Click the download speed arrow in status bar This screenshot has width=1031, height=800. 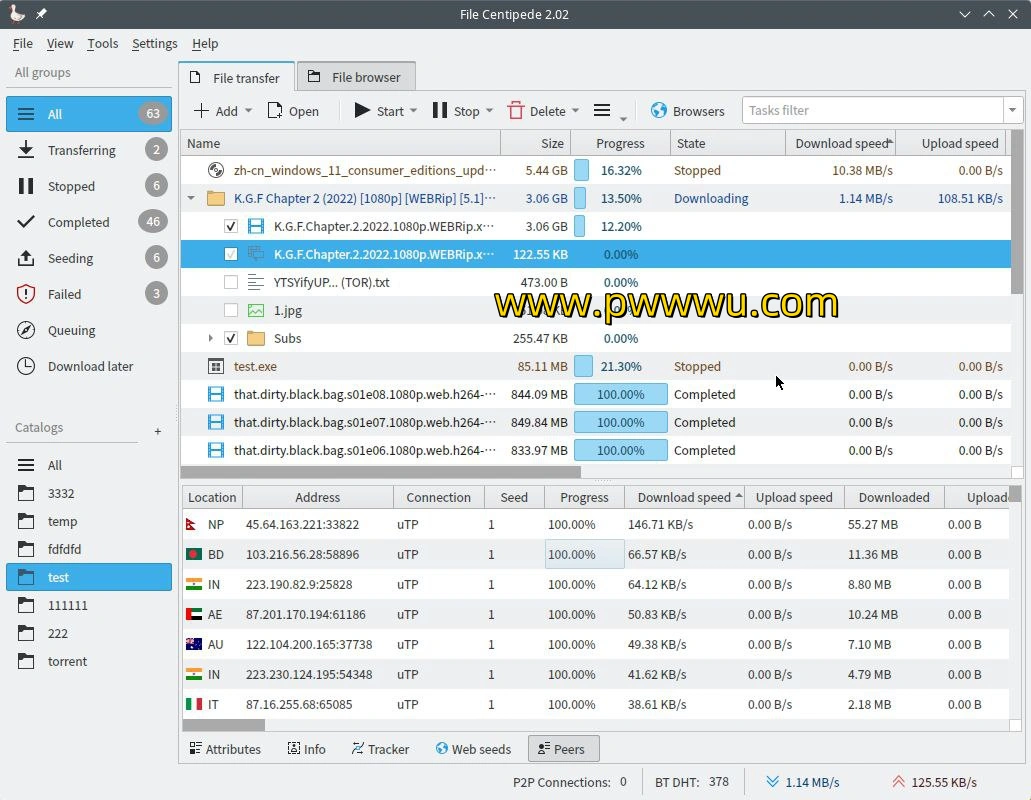773,782
